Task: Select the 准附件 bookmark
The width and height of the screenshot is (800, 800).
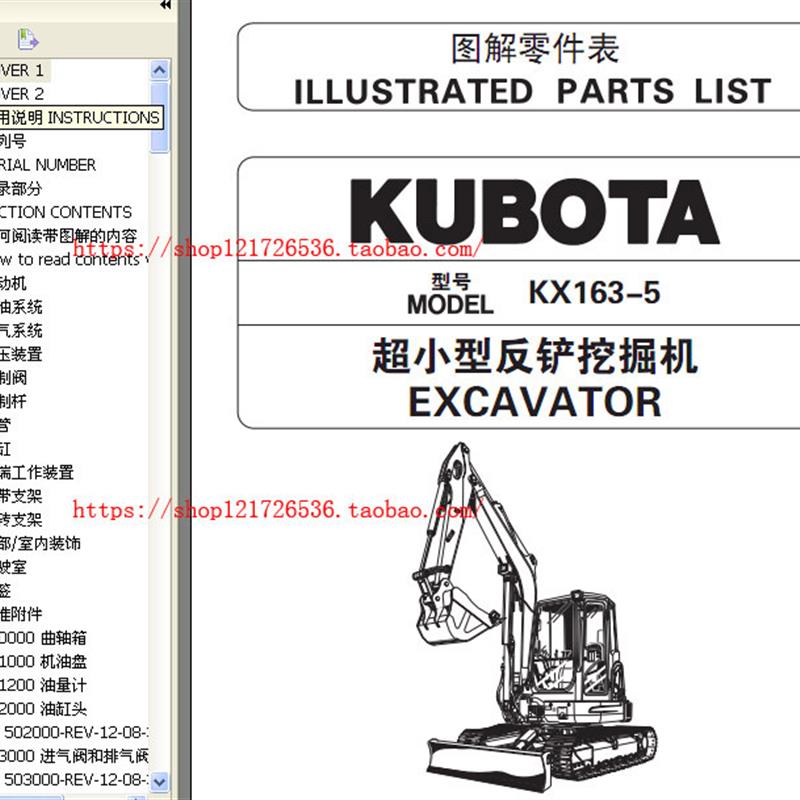Action: click(21, 614)
